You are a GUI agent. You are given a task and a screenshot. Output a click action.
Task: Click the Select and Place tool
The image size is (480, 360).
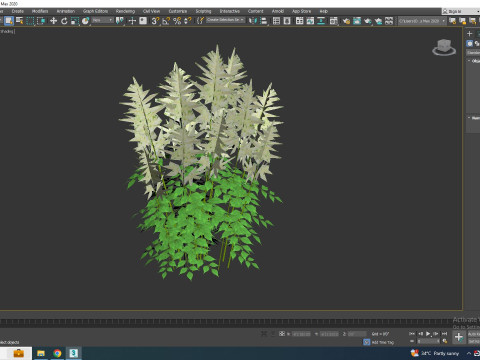(85, 21)
